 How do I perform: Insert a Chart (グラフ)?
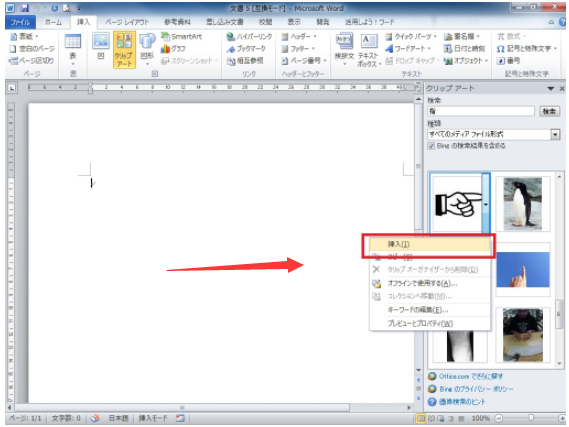point(173,49)
